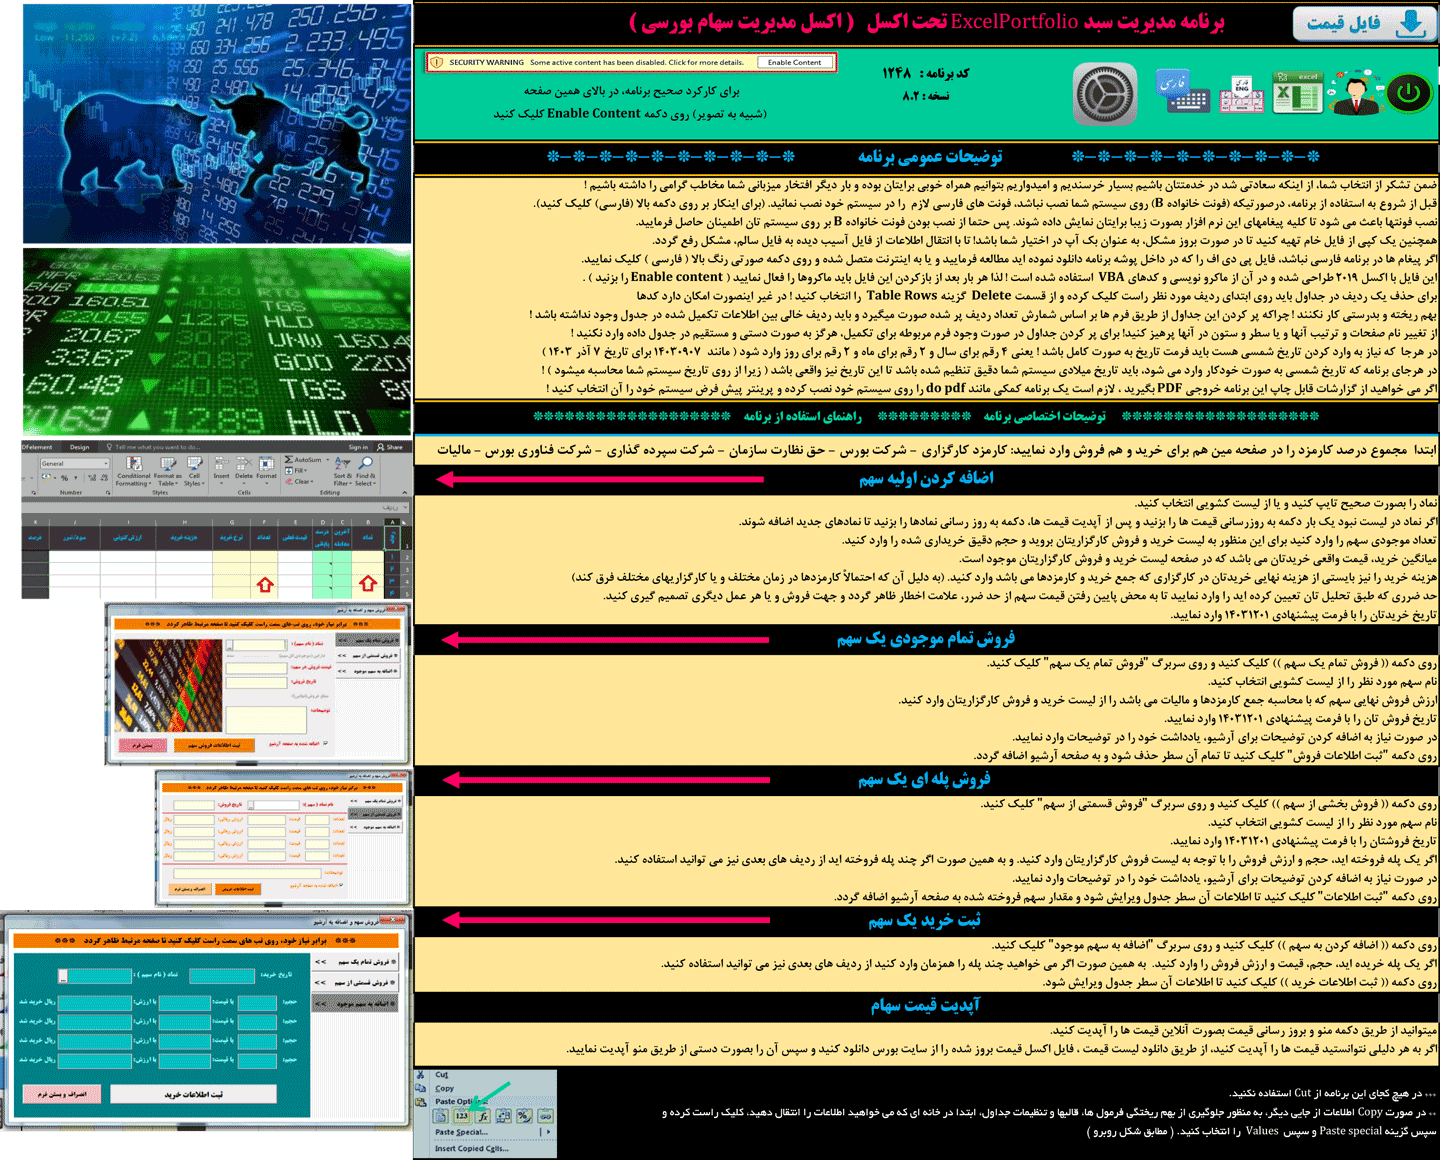Open the Clear dropdown
This screenshot has width=1440, height=1160.
click(x=300, y=482)
